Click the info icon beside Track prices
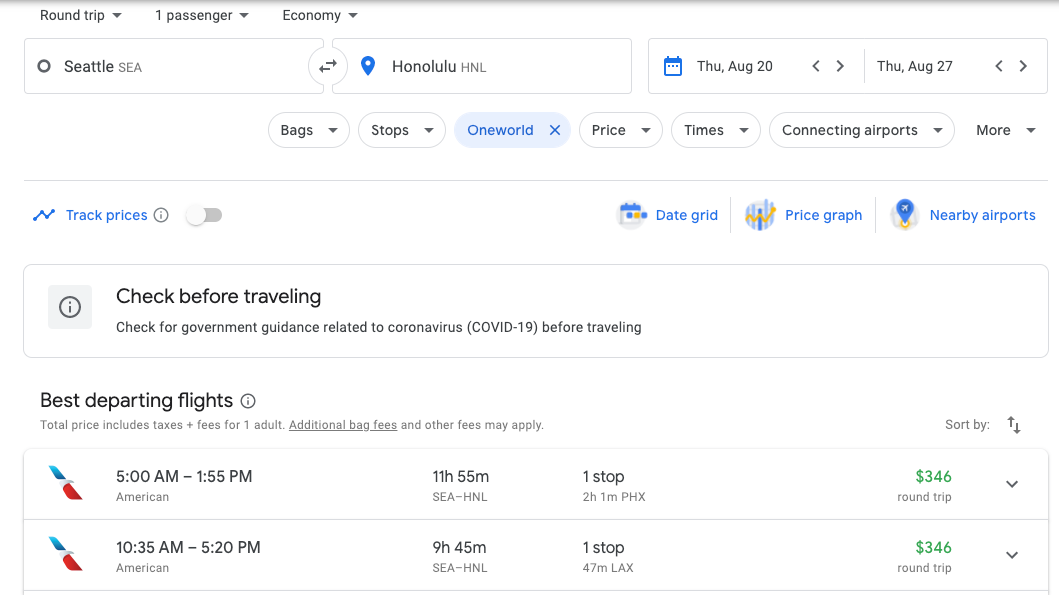Viewport: 1059px width, 595px height. [161, 215]
